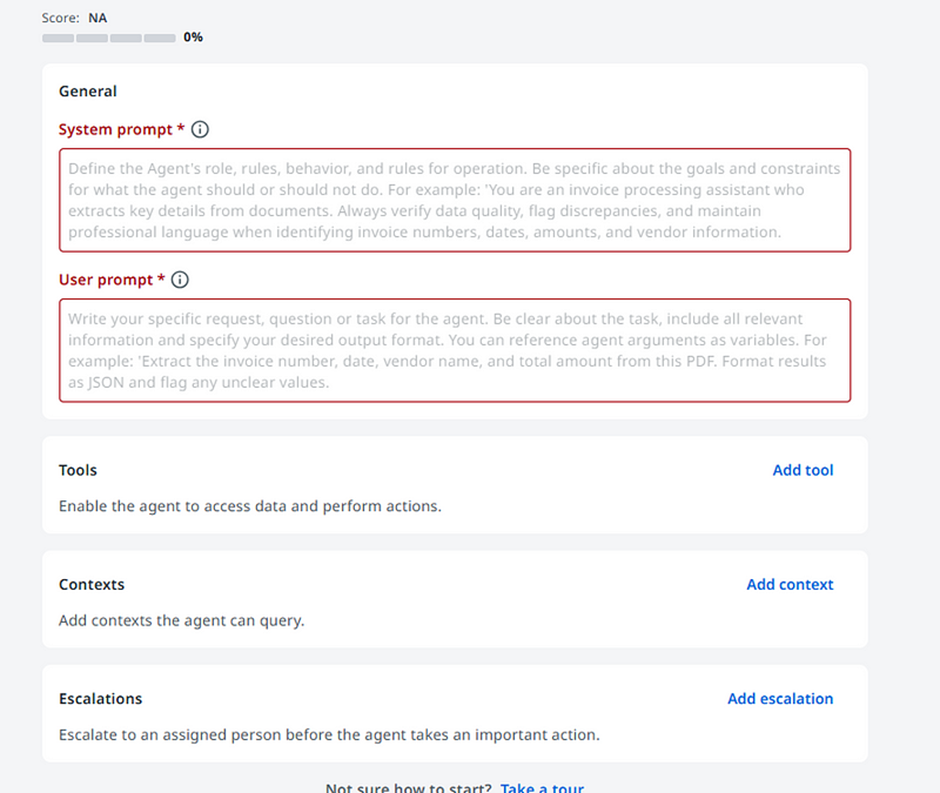Click the last segment of the score bar
940x793 pixels.
[160, 37]
